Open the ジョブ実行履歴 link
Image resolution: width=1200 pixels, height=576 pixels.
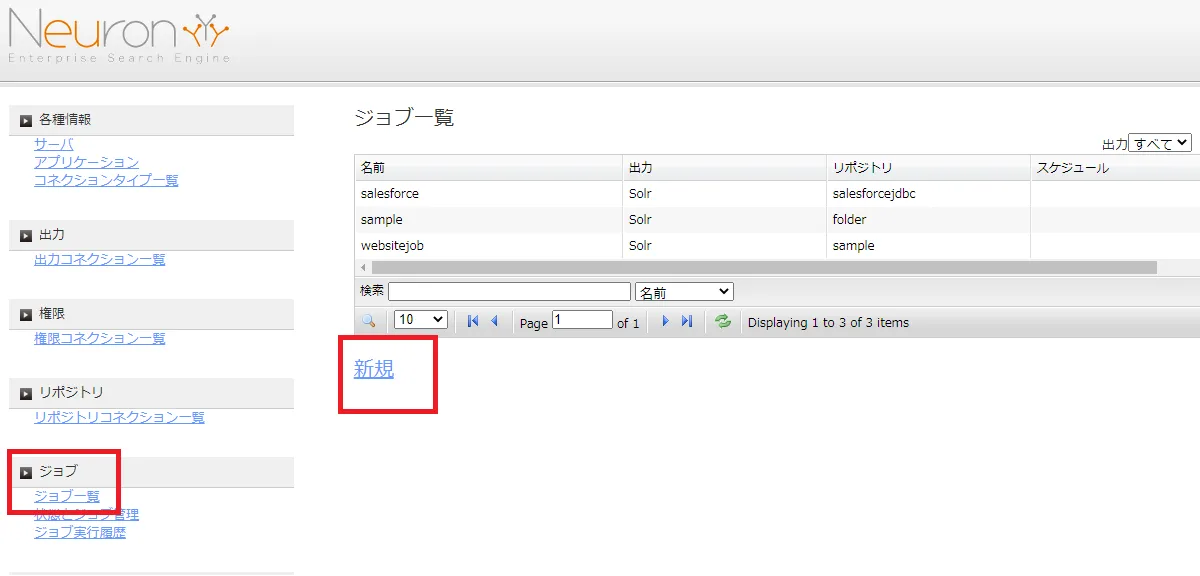coord(80,532)
